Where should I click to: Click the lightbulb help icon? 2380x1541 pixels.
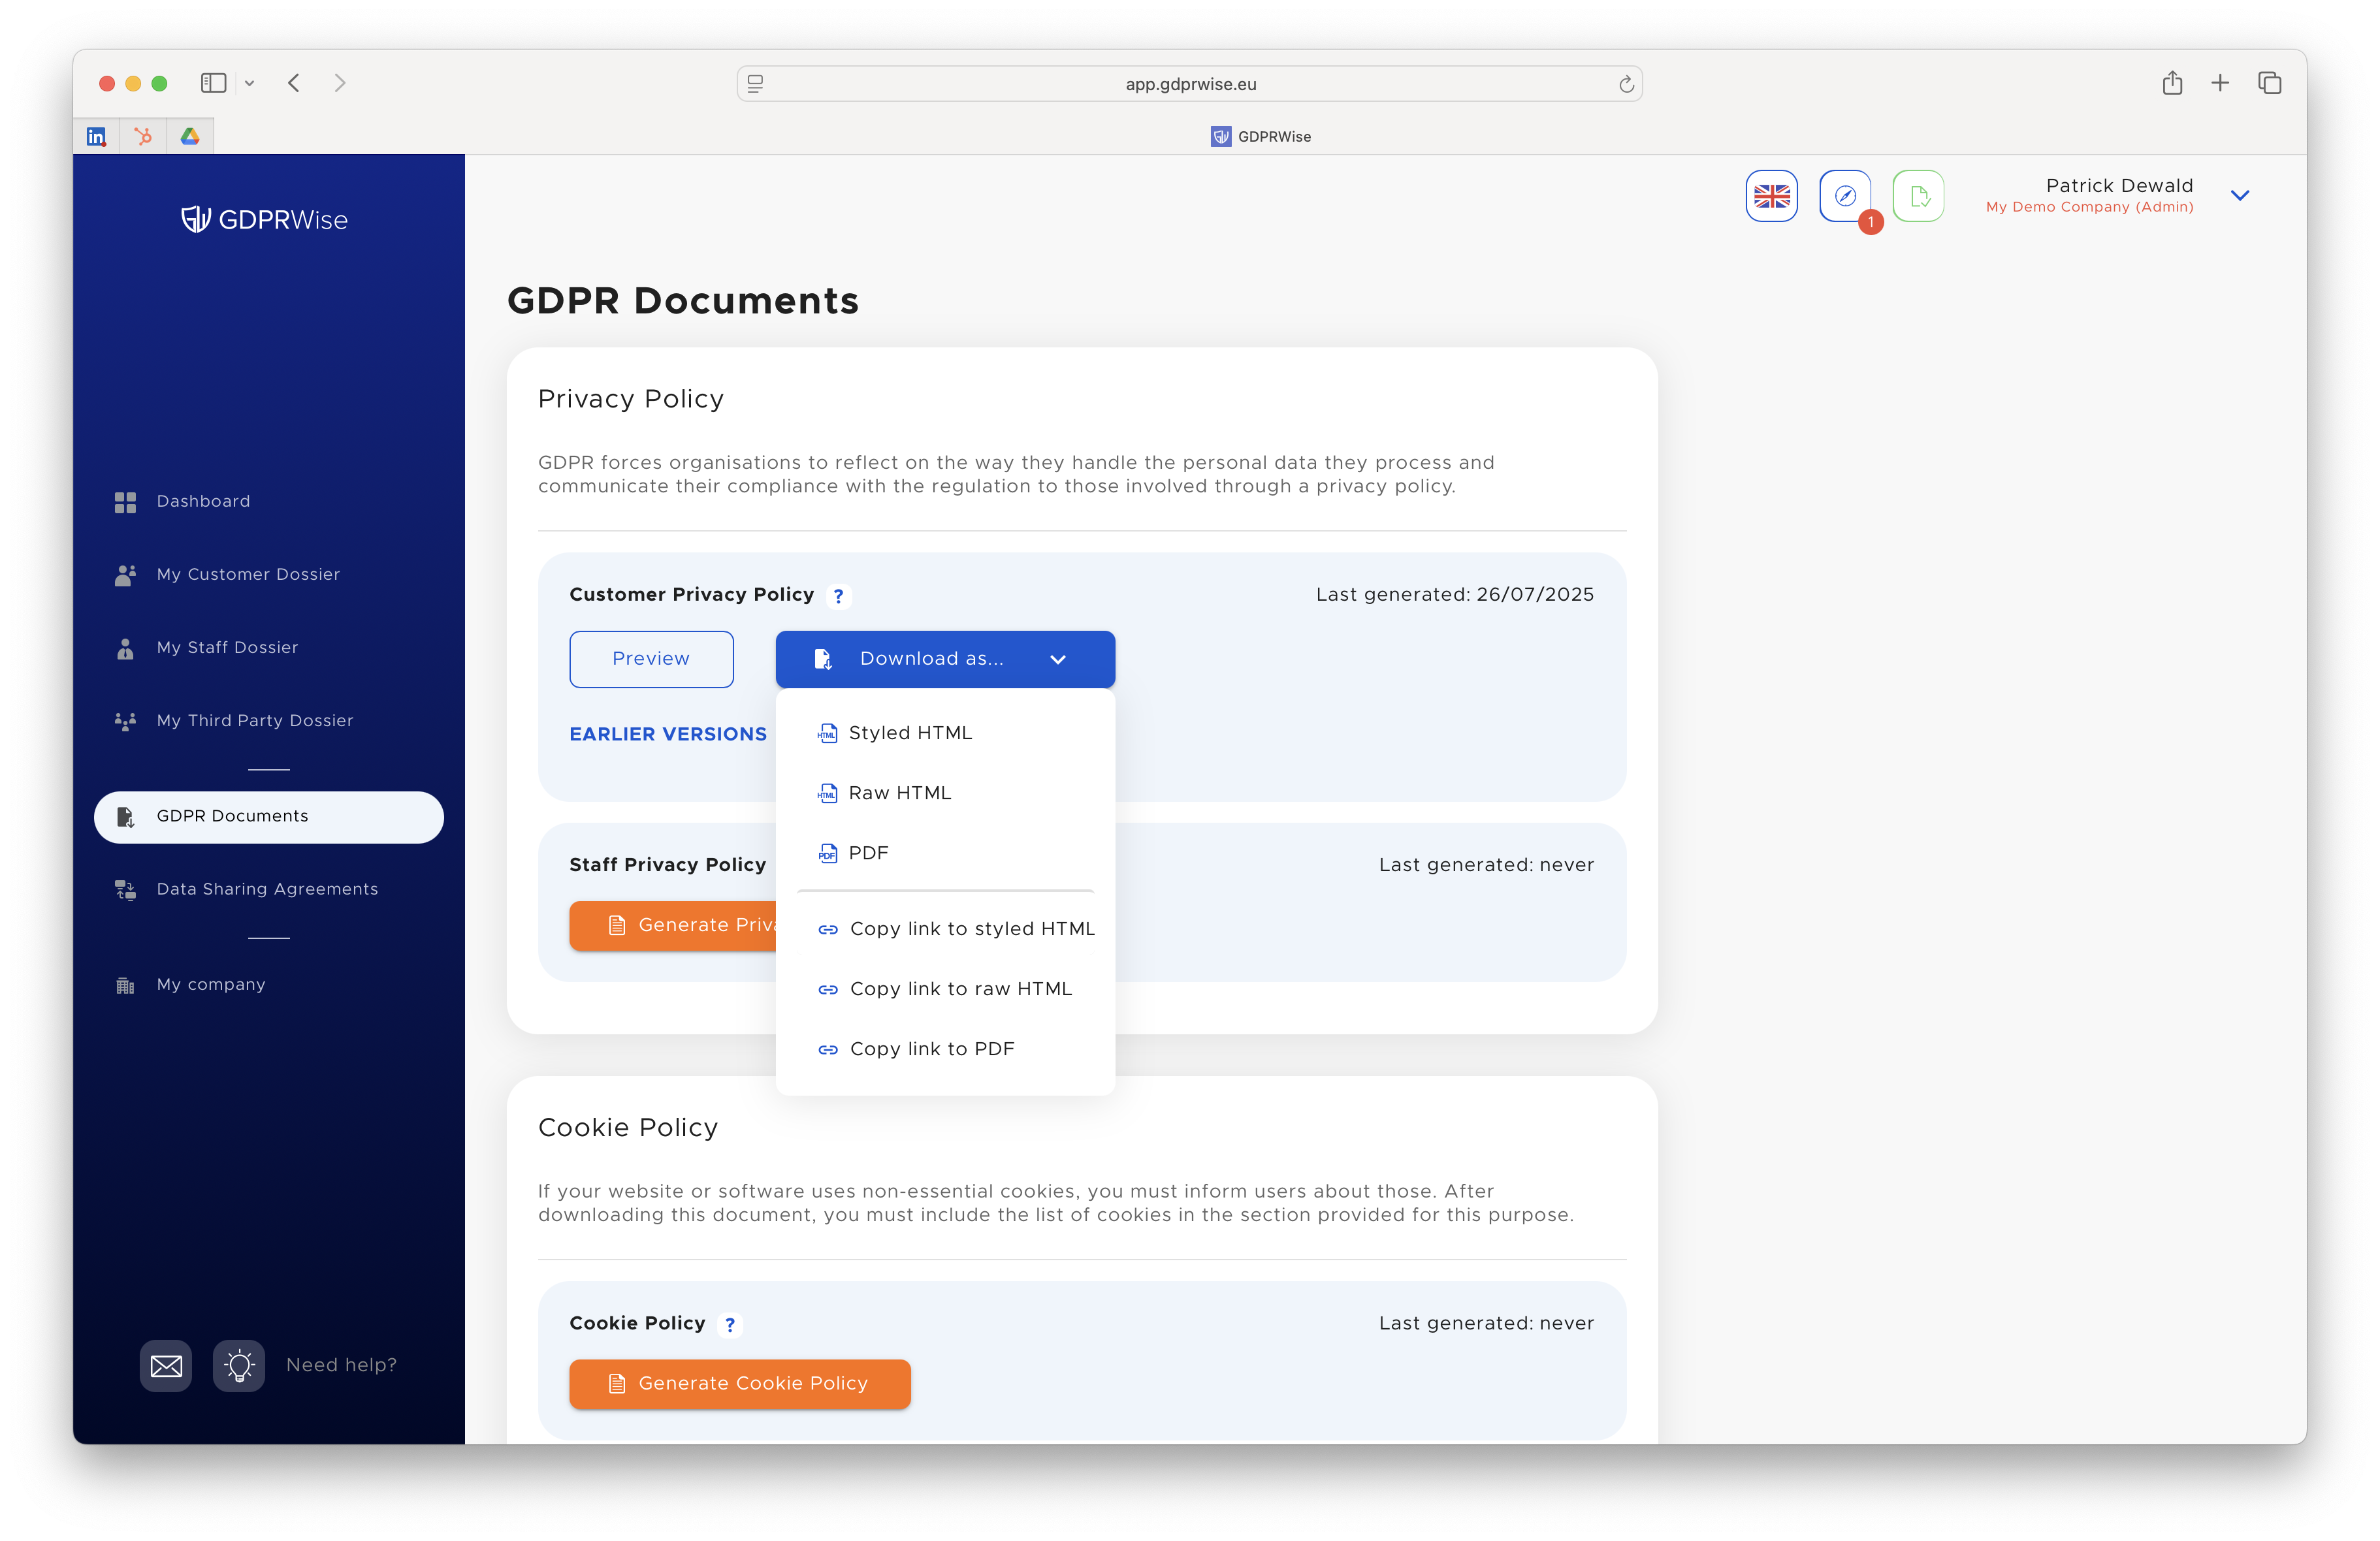click(x=239, y=1365)
